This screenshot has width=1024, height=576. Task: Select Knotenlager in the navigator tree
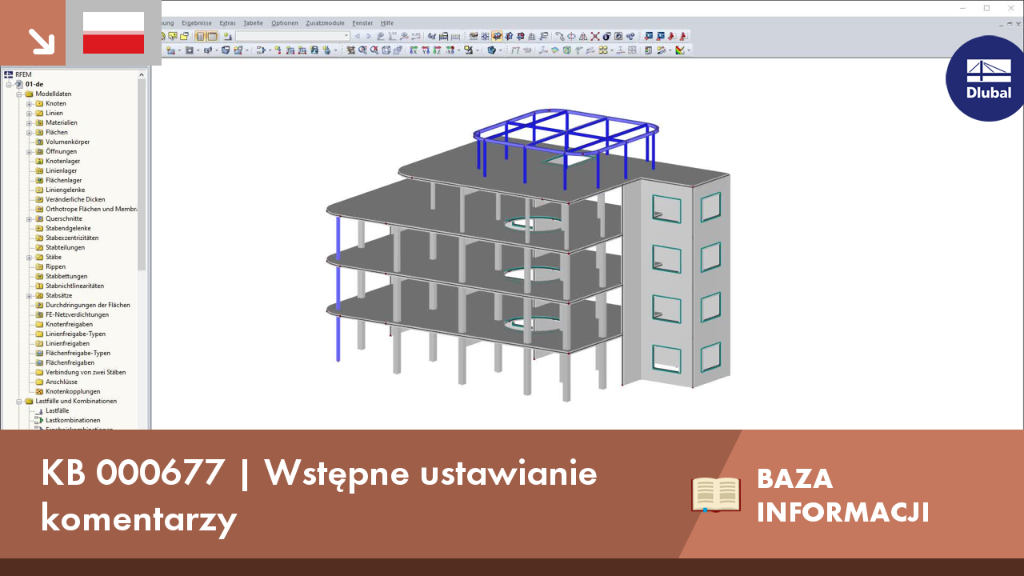point(63,161)
